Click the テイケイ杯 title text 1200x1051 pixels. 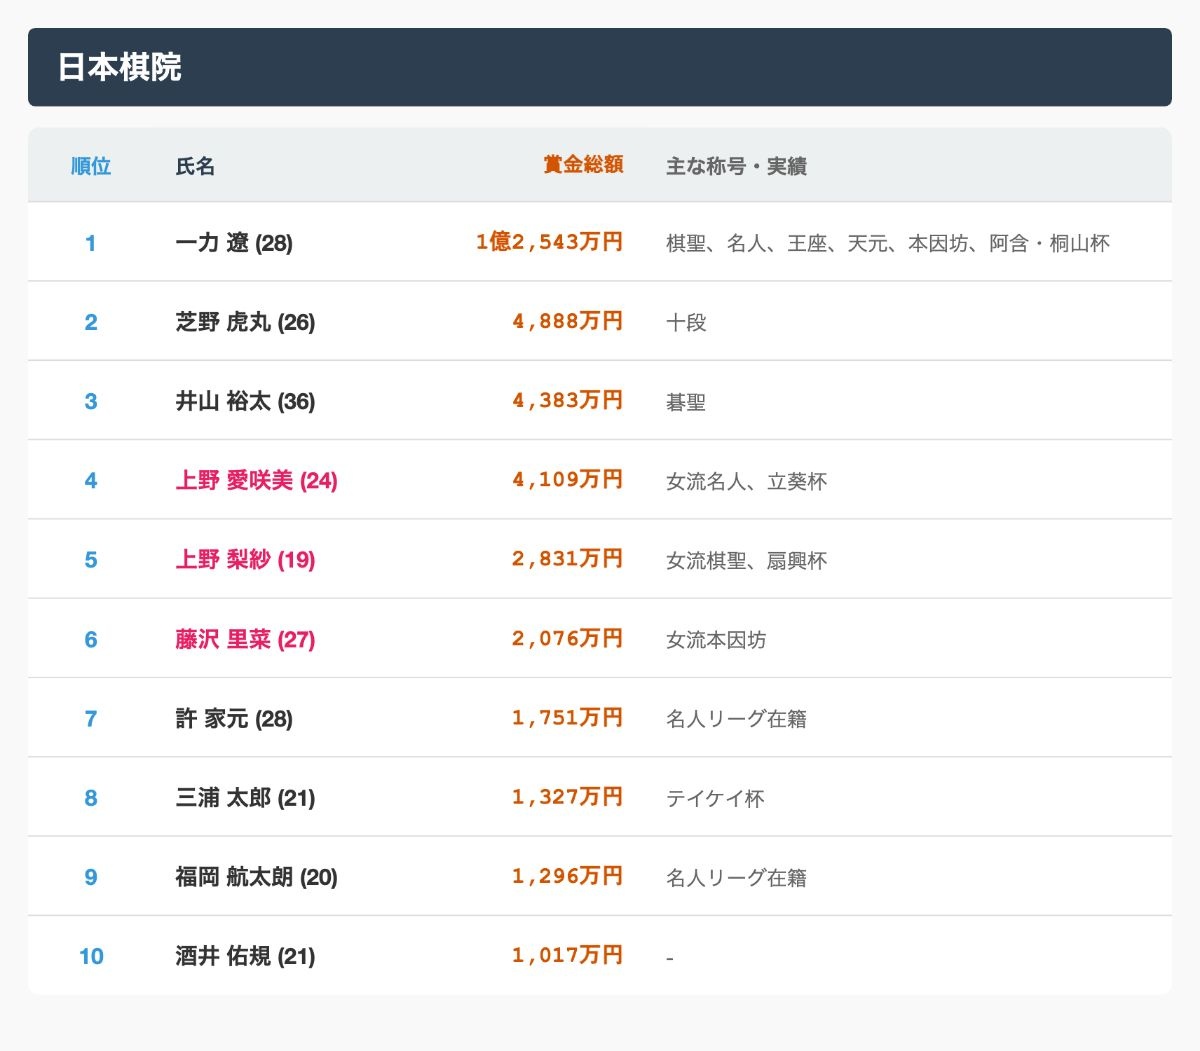[x=715, y=798]
